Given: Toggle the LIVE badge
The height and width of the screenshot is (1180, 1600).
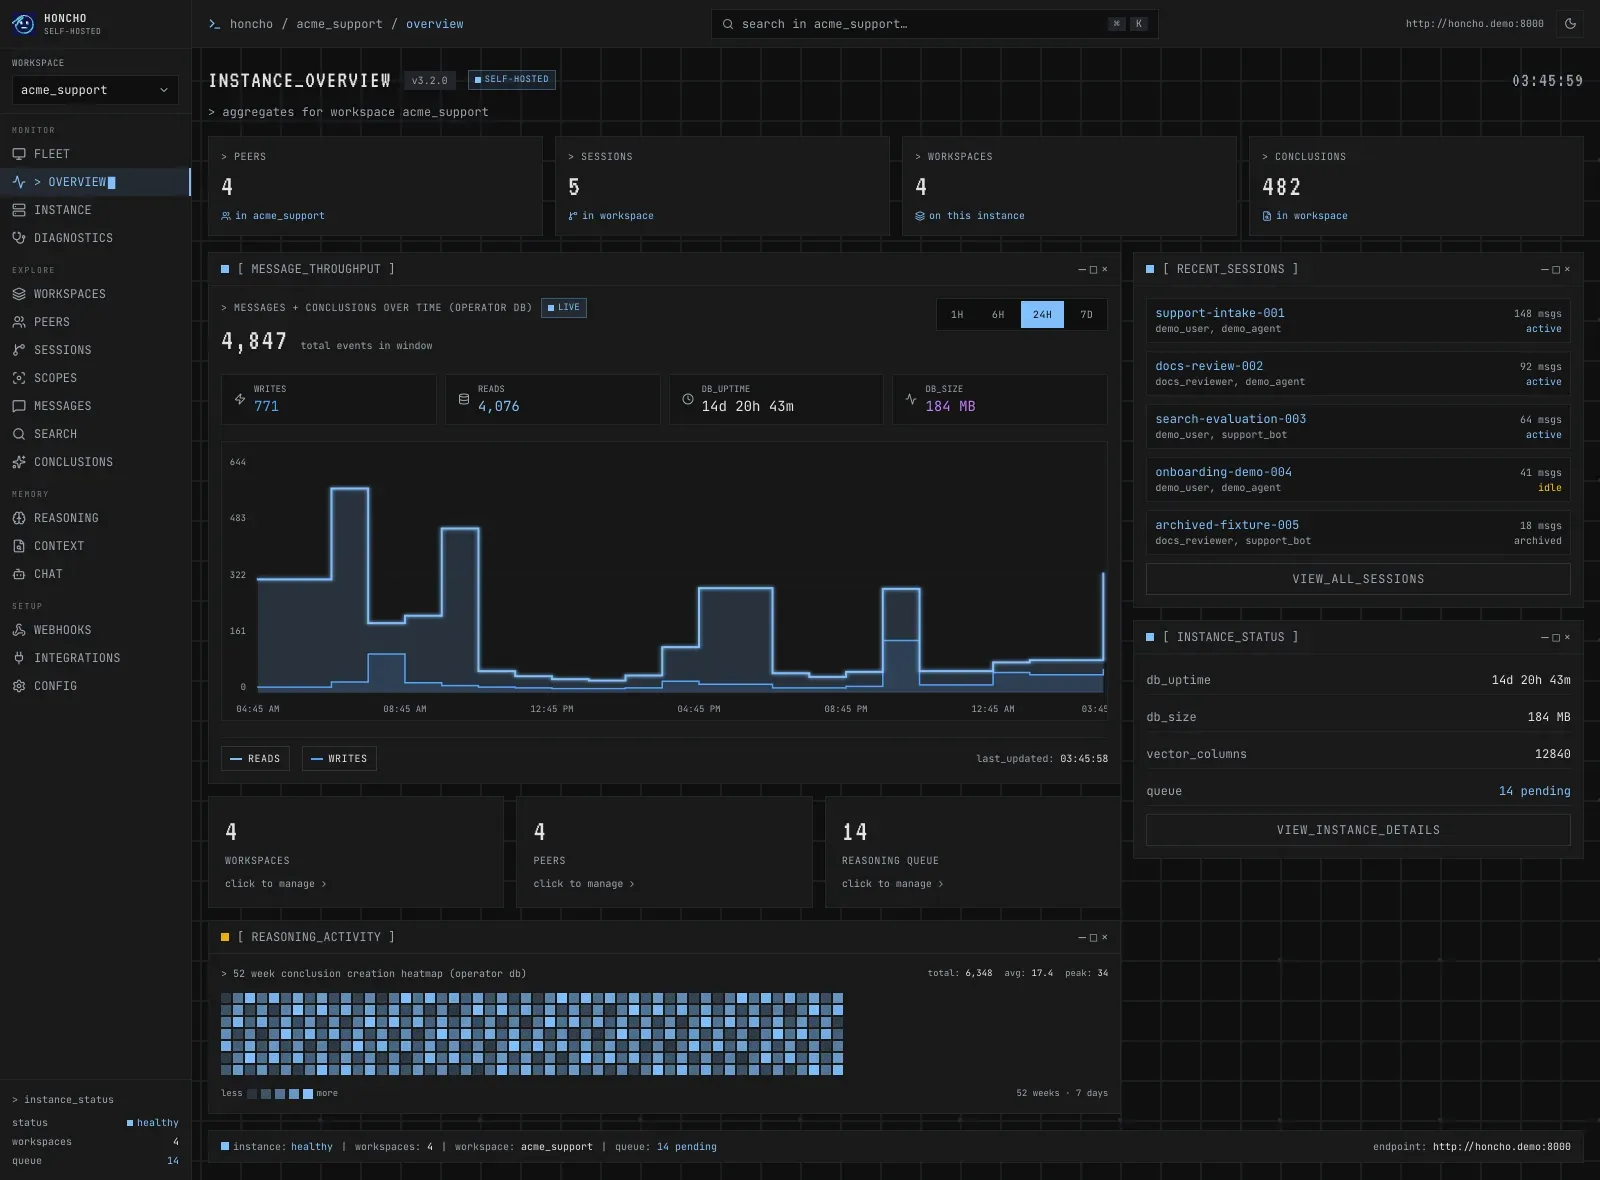Looking at the screenshot, I should click(564, 308).
